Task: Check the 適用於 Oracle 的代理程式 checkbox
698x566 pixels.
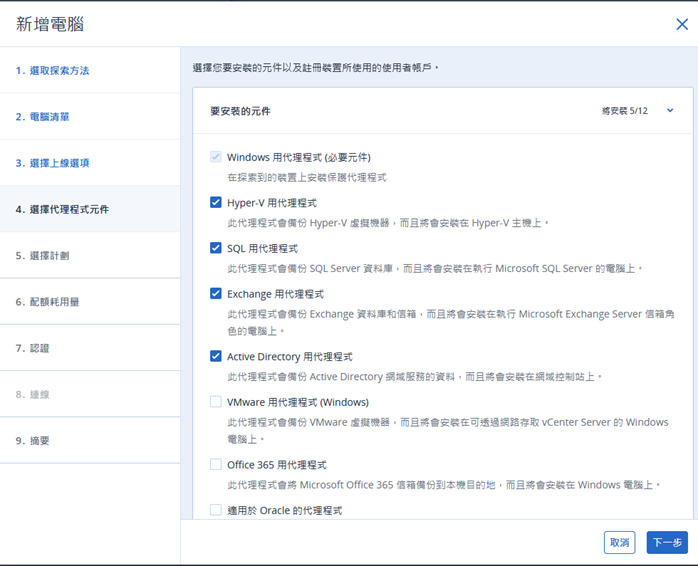Action: [215, 510]
